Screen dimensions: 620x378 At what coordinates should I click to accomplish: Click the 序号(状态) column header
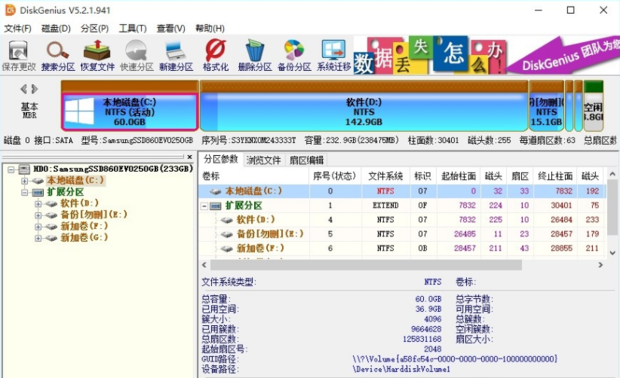tap(335, 176)
